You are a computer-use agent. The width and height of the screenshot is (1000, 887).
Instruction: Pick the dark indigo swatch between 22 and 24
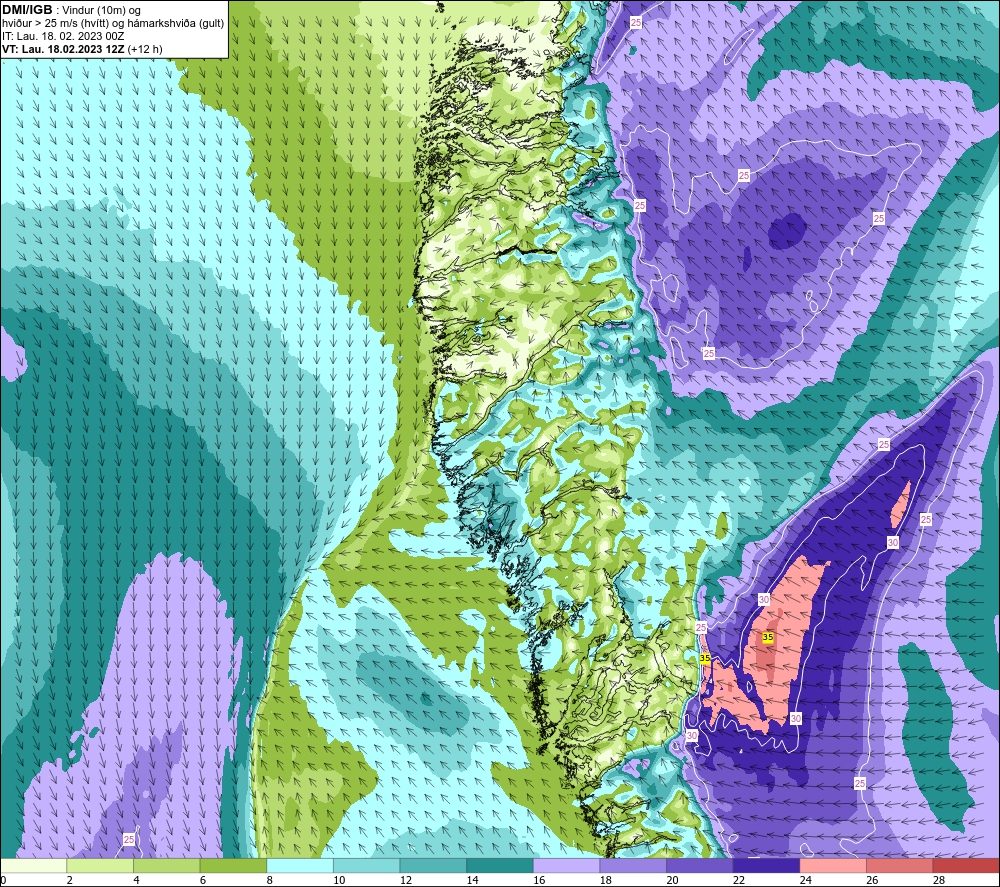tap(766, 865)
